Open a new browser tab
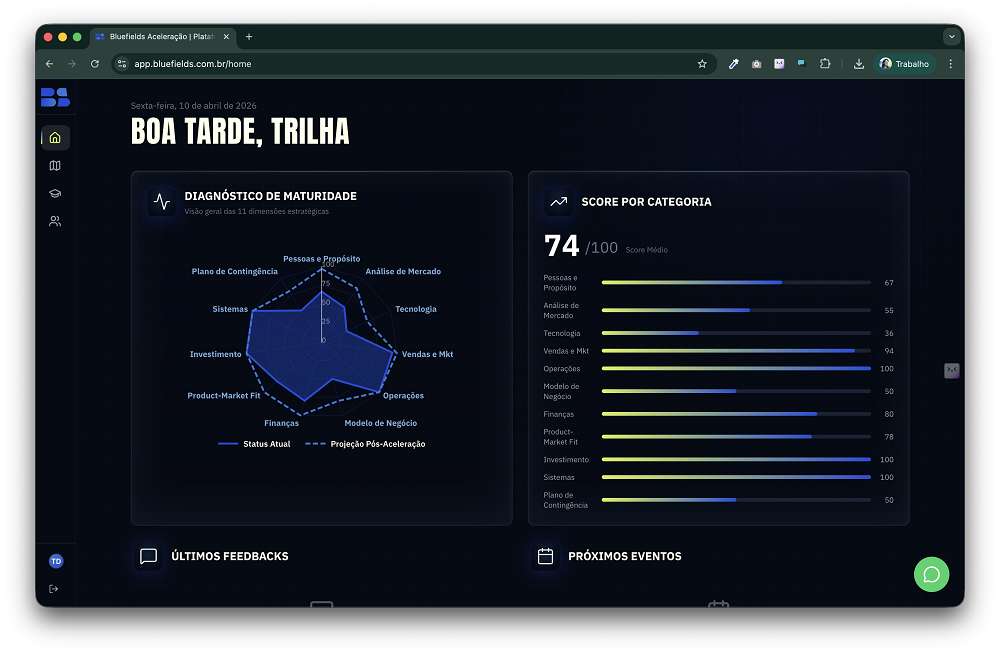Image resolution: width=1000 pixels, height=654 pixels. click(x=249, y=37)
